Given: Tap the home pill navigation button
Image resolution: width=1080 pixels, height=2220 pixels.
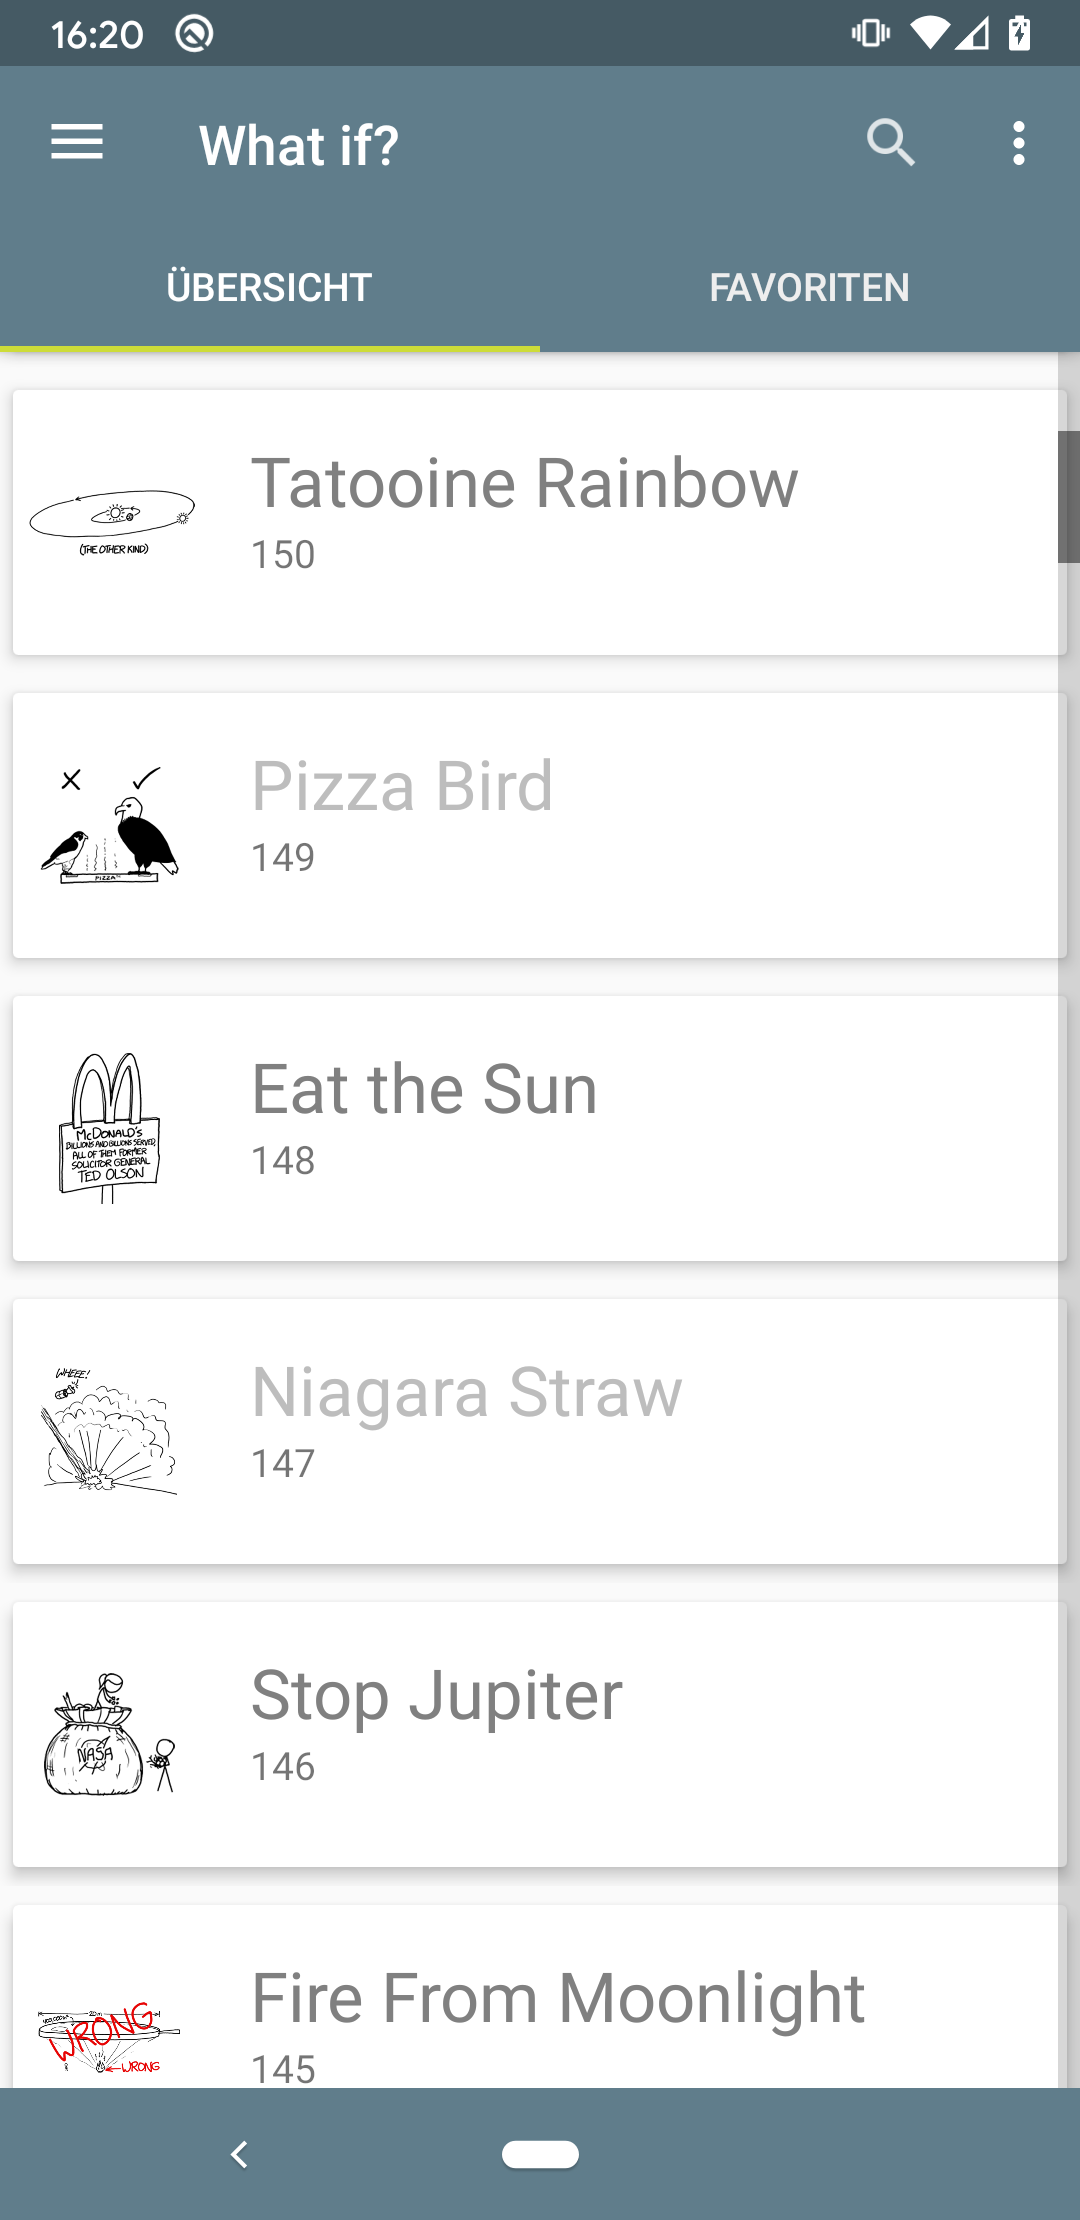Looking at the screenshot, I should pyautogui.click(x=540, y=2154).
